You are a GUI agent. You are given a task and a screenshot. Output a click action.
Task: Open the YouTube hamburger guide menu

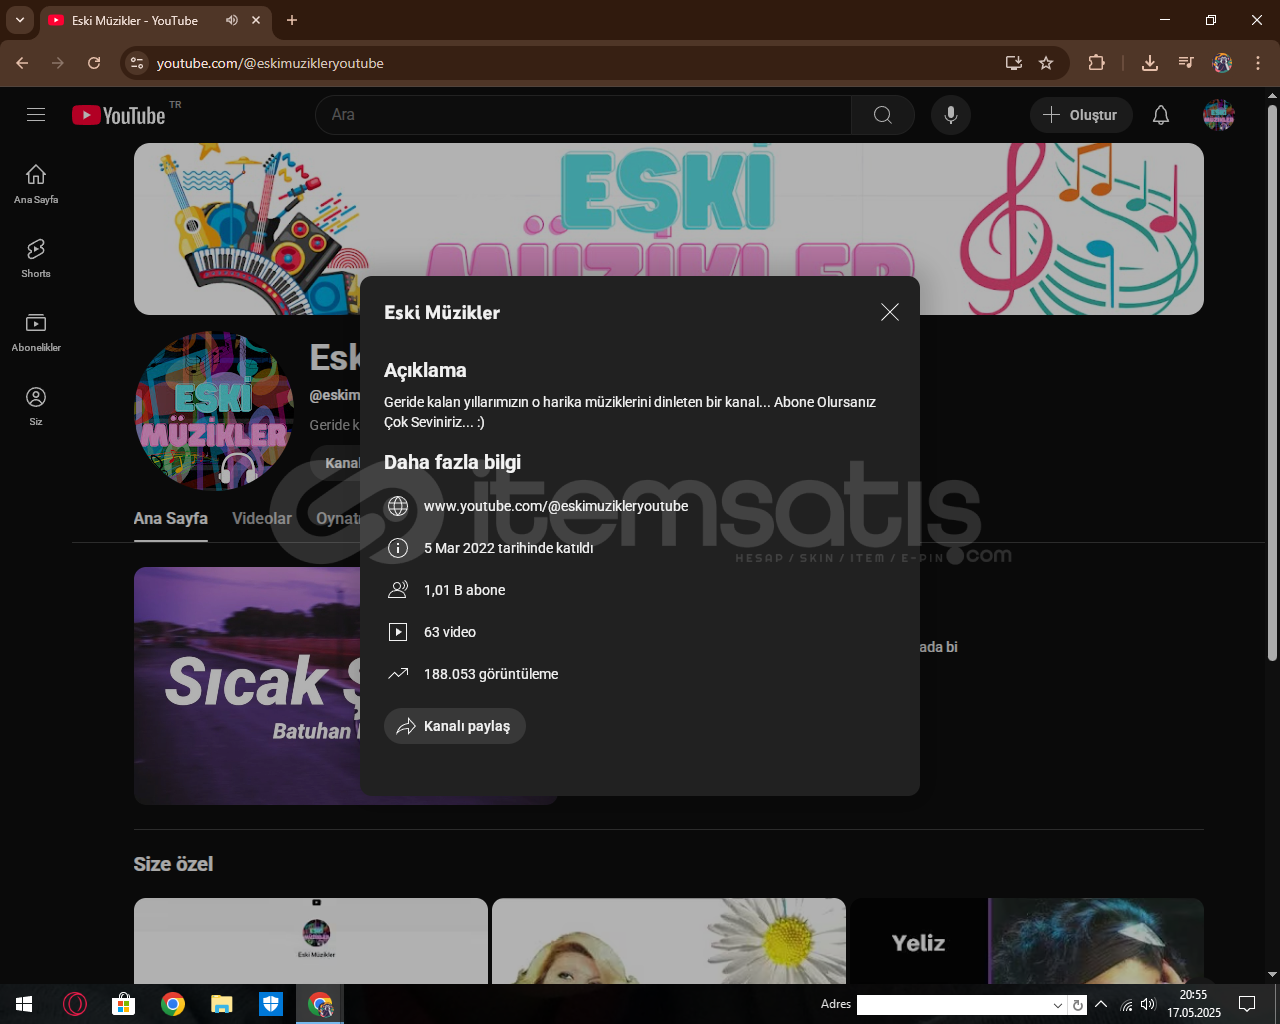(x=36, y=115)
